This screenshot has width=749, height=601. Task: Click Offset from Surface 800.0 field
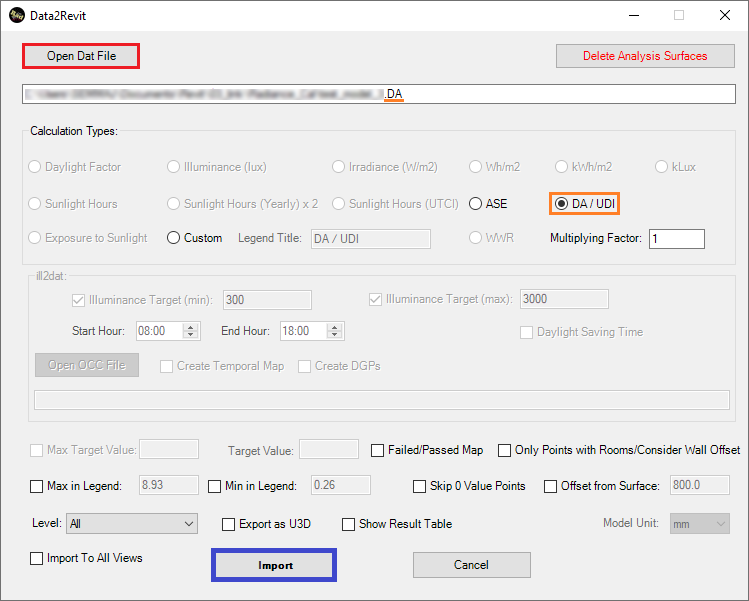[x=700, y=485]
